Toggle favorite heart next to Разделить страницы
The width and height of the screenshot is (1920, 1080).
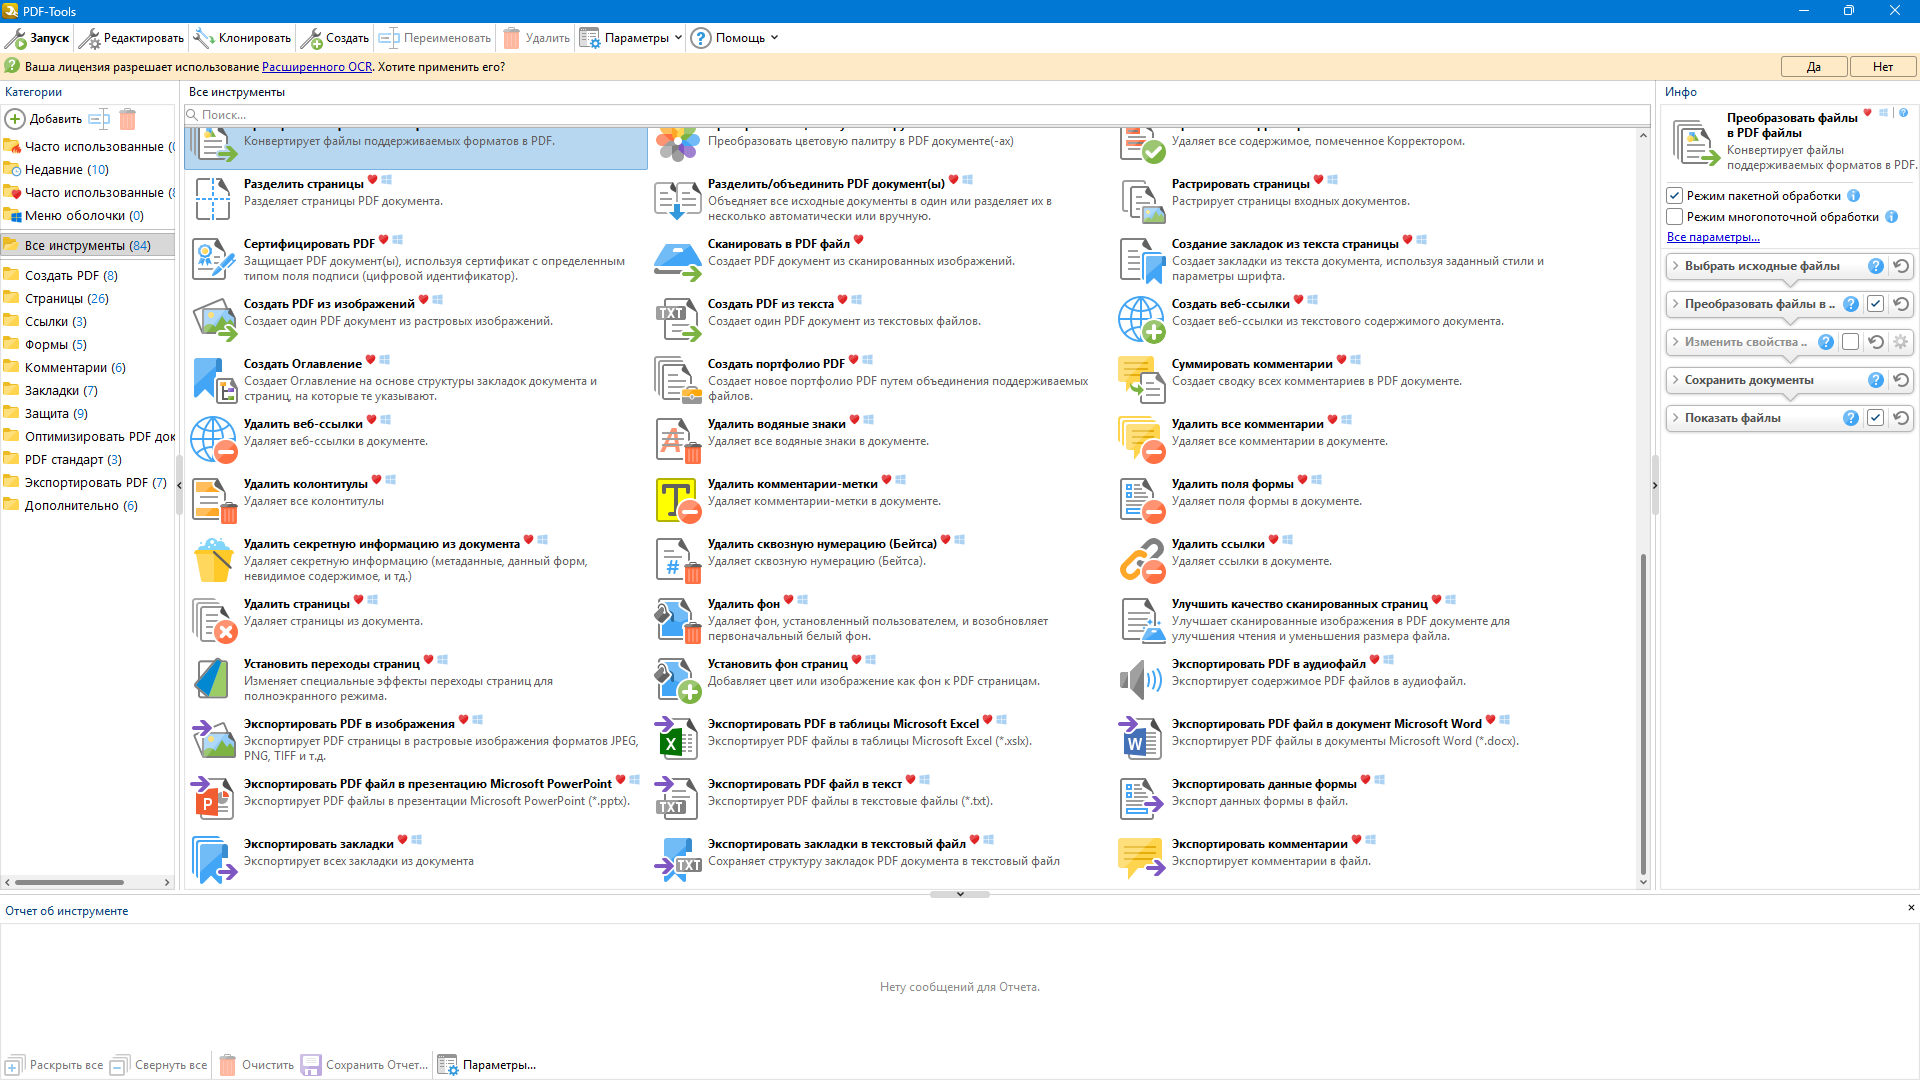point(373,180)
